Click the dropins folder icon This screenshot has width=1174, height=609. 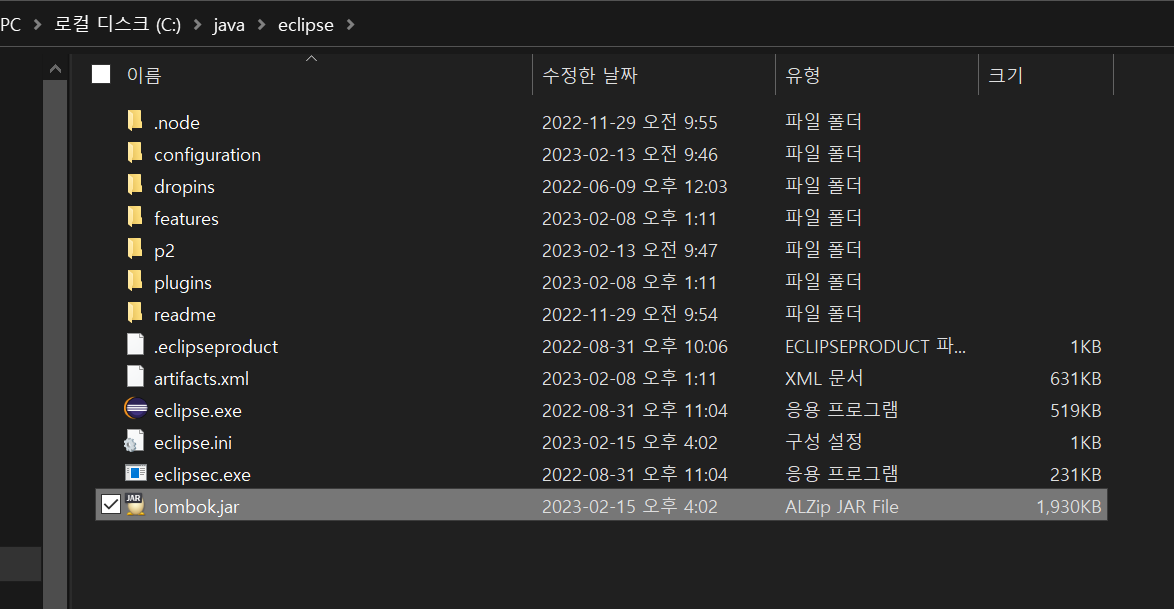135,185
